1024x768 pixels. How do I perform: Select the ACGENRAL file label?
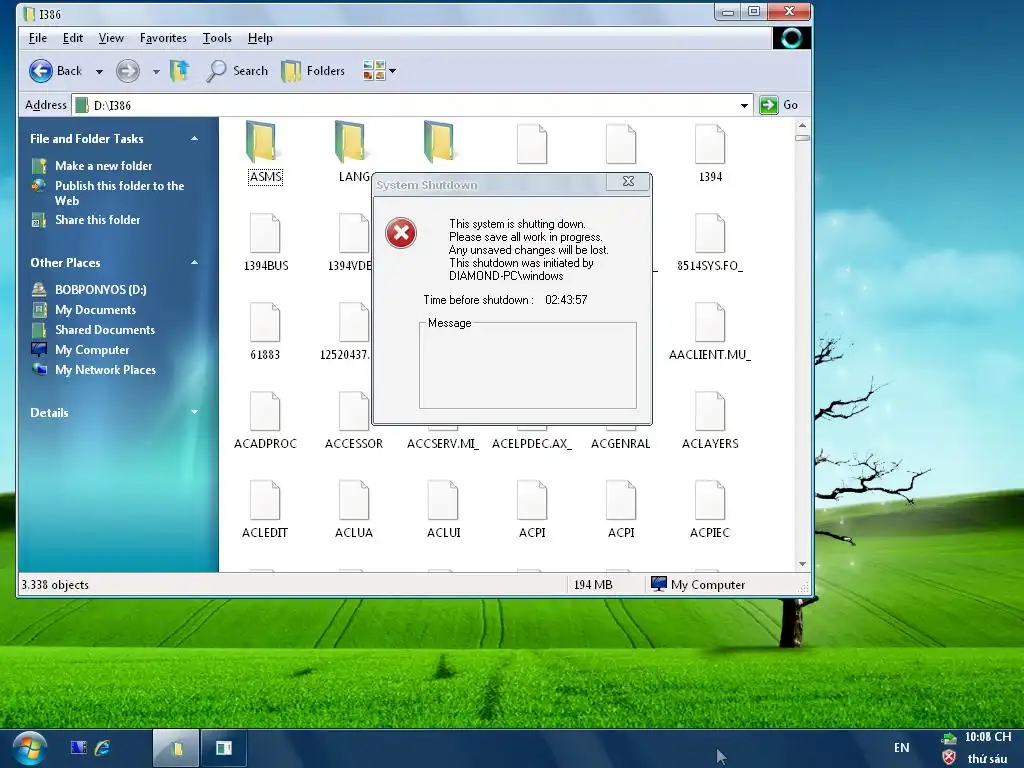pyautogui.click(x=620, y=443)
